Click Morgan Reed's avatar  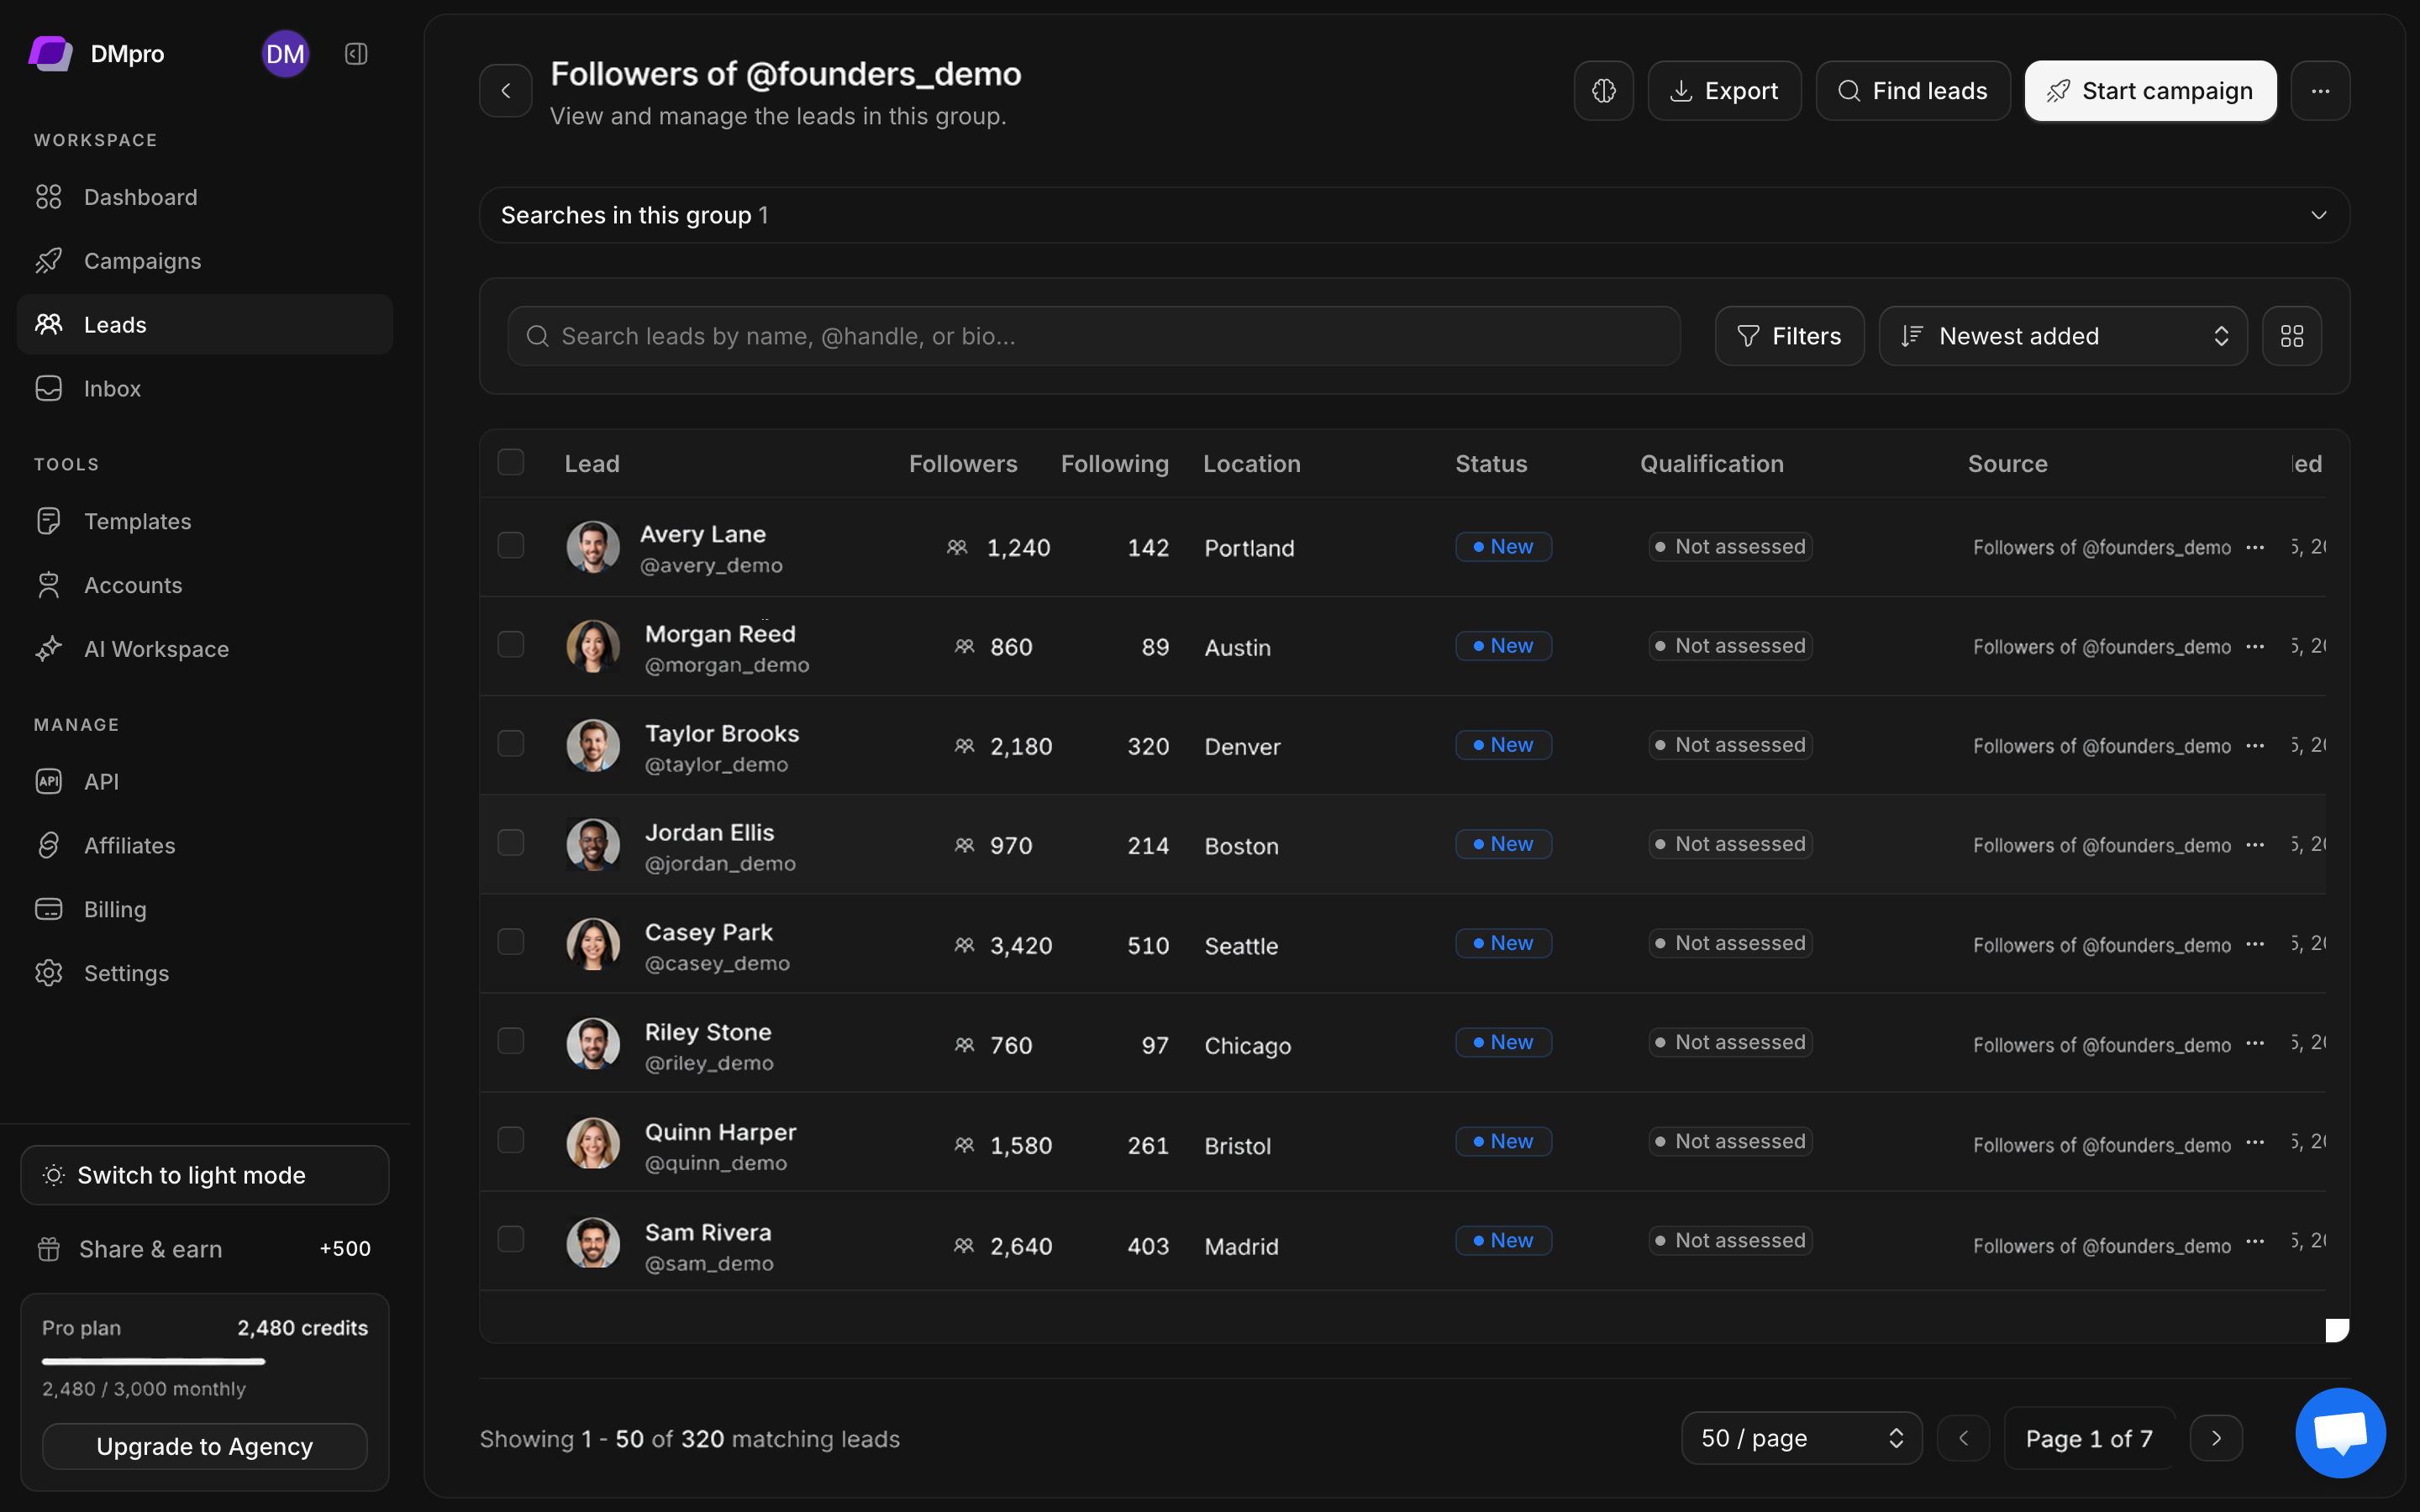click(593, 646)
